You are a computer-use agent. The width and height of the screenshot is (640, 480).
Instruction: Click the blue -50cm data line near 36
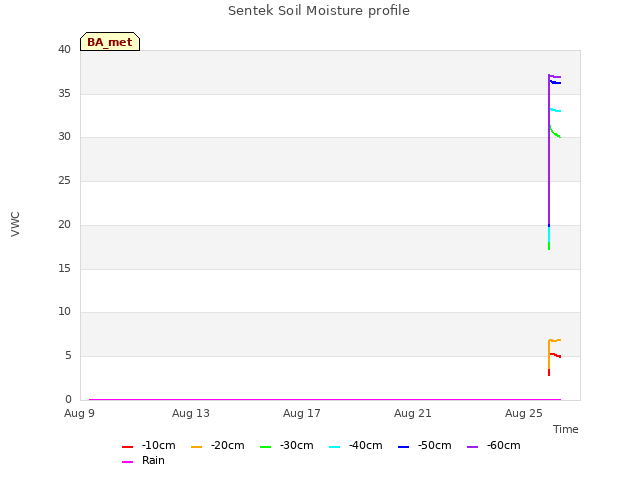pos(556,83)
